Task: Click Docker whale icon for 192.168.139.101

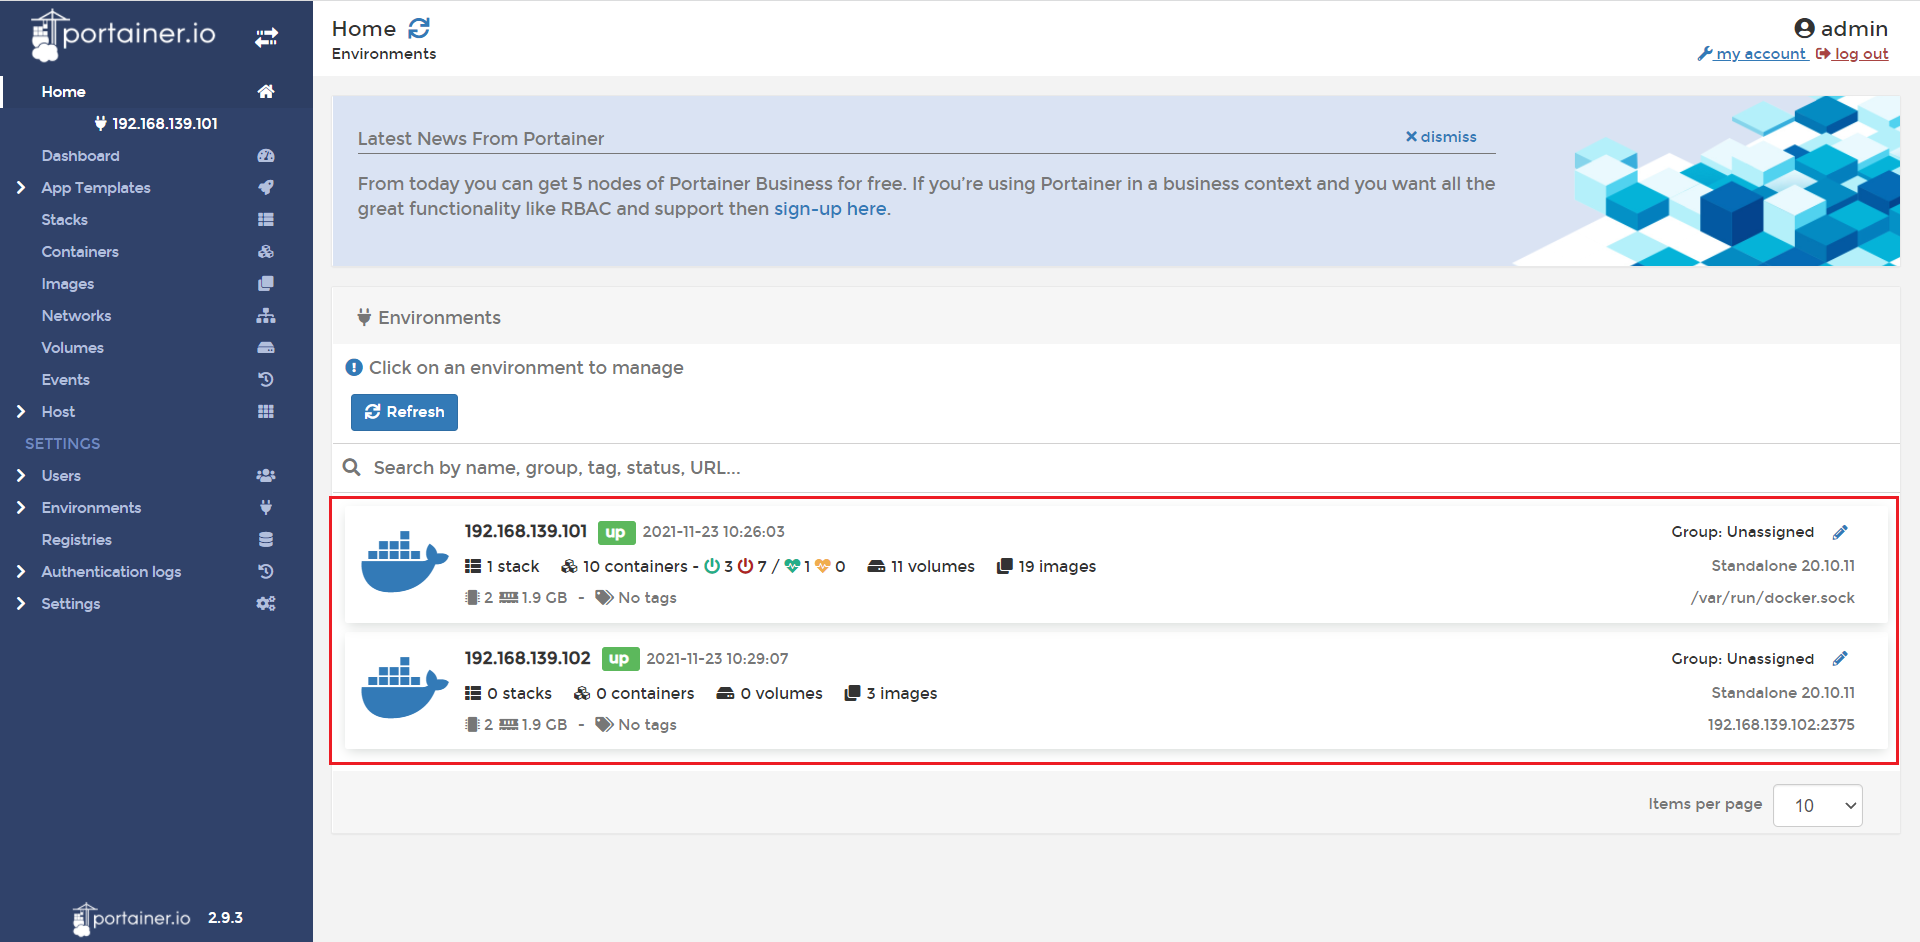Action: (x=404, y=561)
